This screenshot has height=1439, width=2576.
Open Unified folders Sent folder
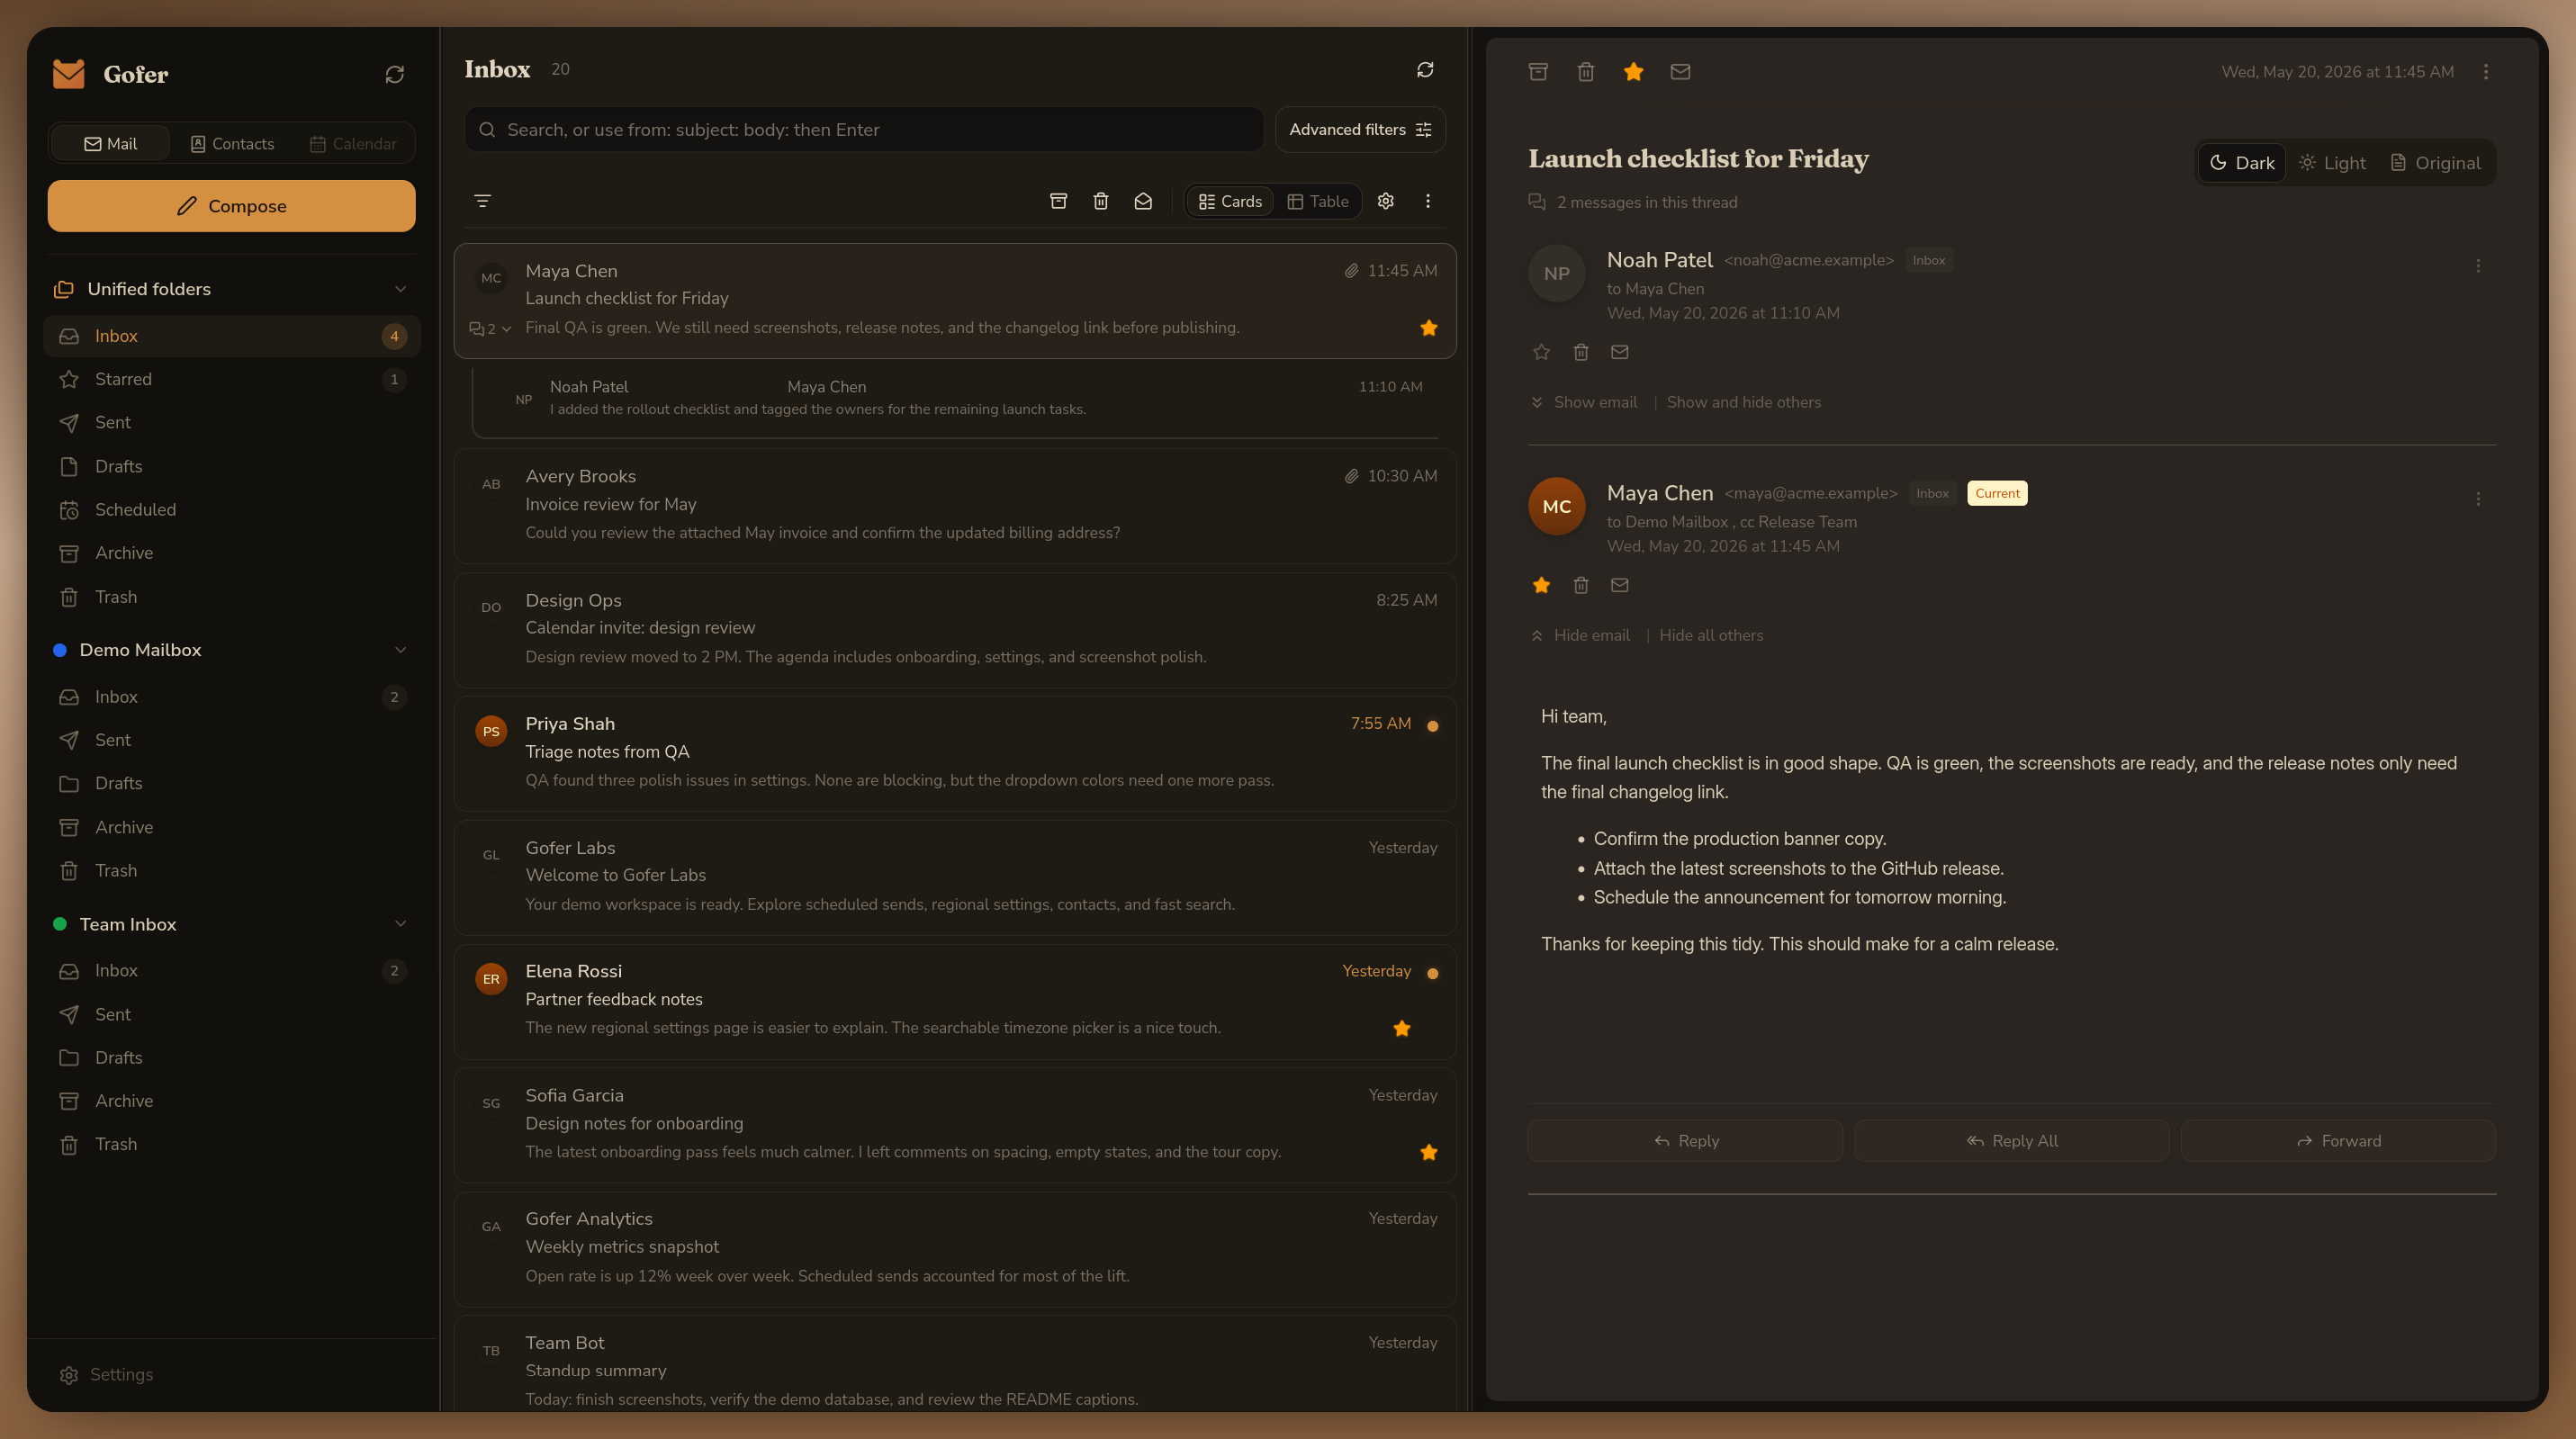231,422
